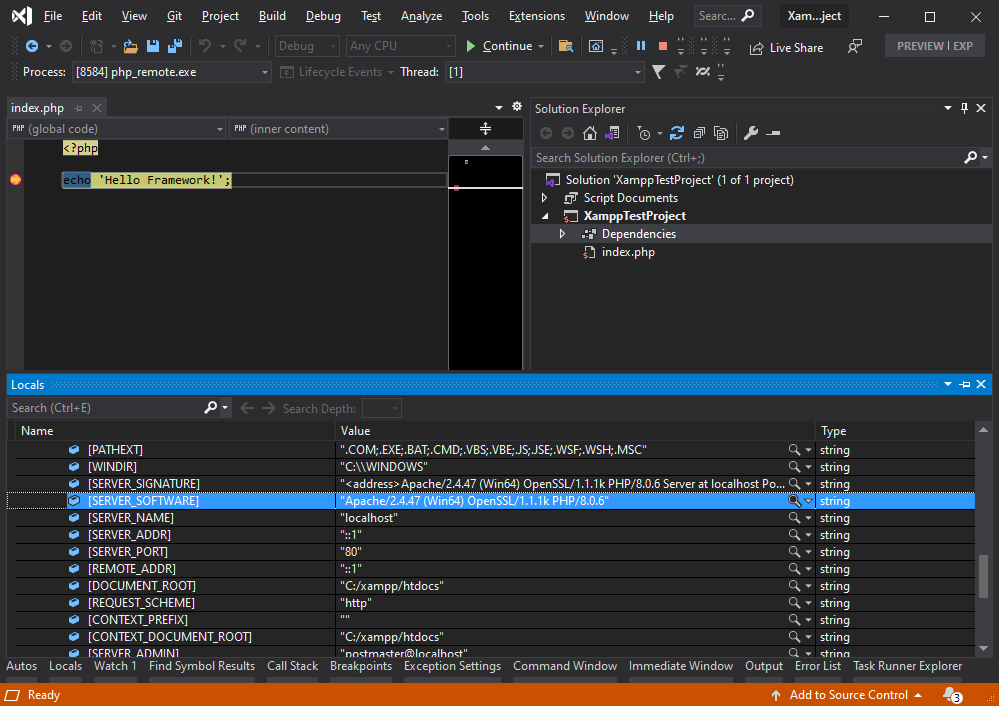
Task: Open Properties wrench icon in Solution Explorer
Action: pyautogui.click(x=751, y=133)
